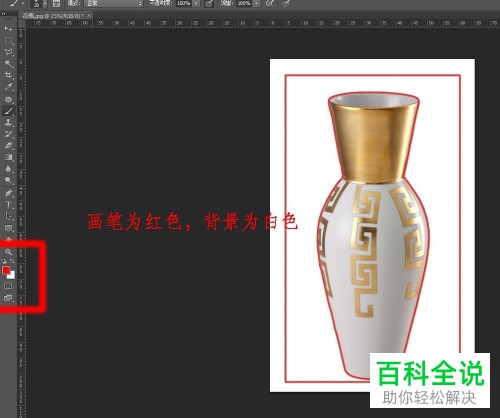
Task: Select the Path Selection tool
Action: click(8, 216)
